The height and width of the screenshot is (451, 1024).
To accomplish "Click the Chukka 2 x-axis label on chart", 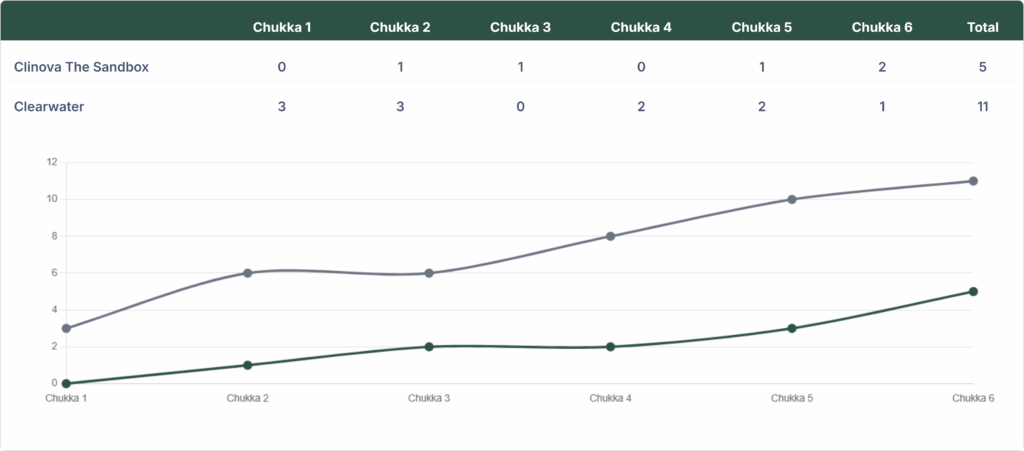I will point(247,398).
